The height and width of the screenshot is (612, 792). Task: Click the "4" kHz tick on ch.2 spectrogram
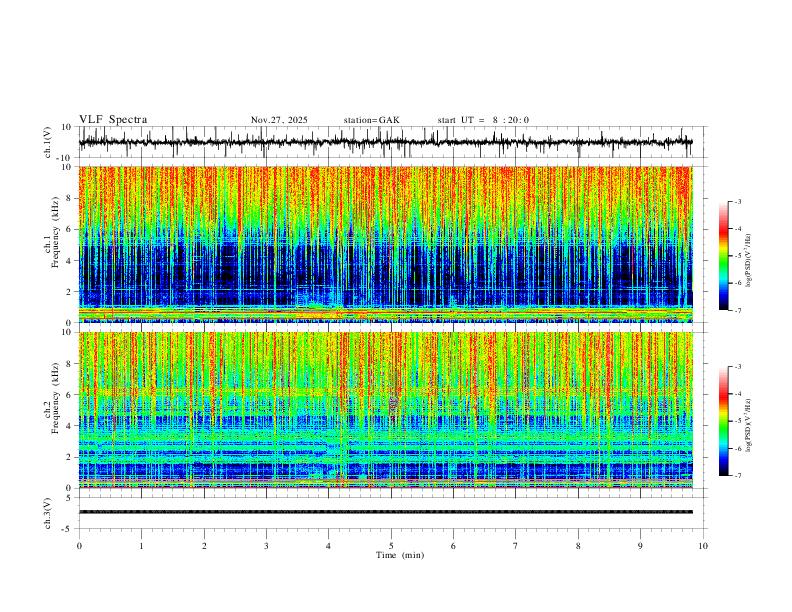[x=70, y=426]
